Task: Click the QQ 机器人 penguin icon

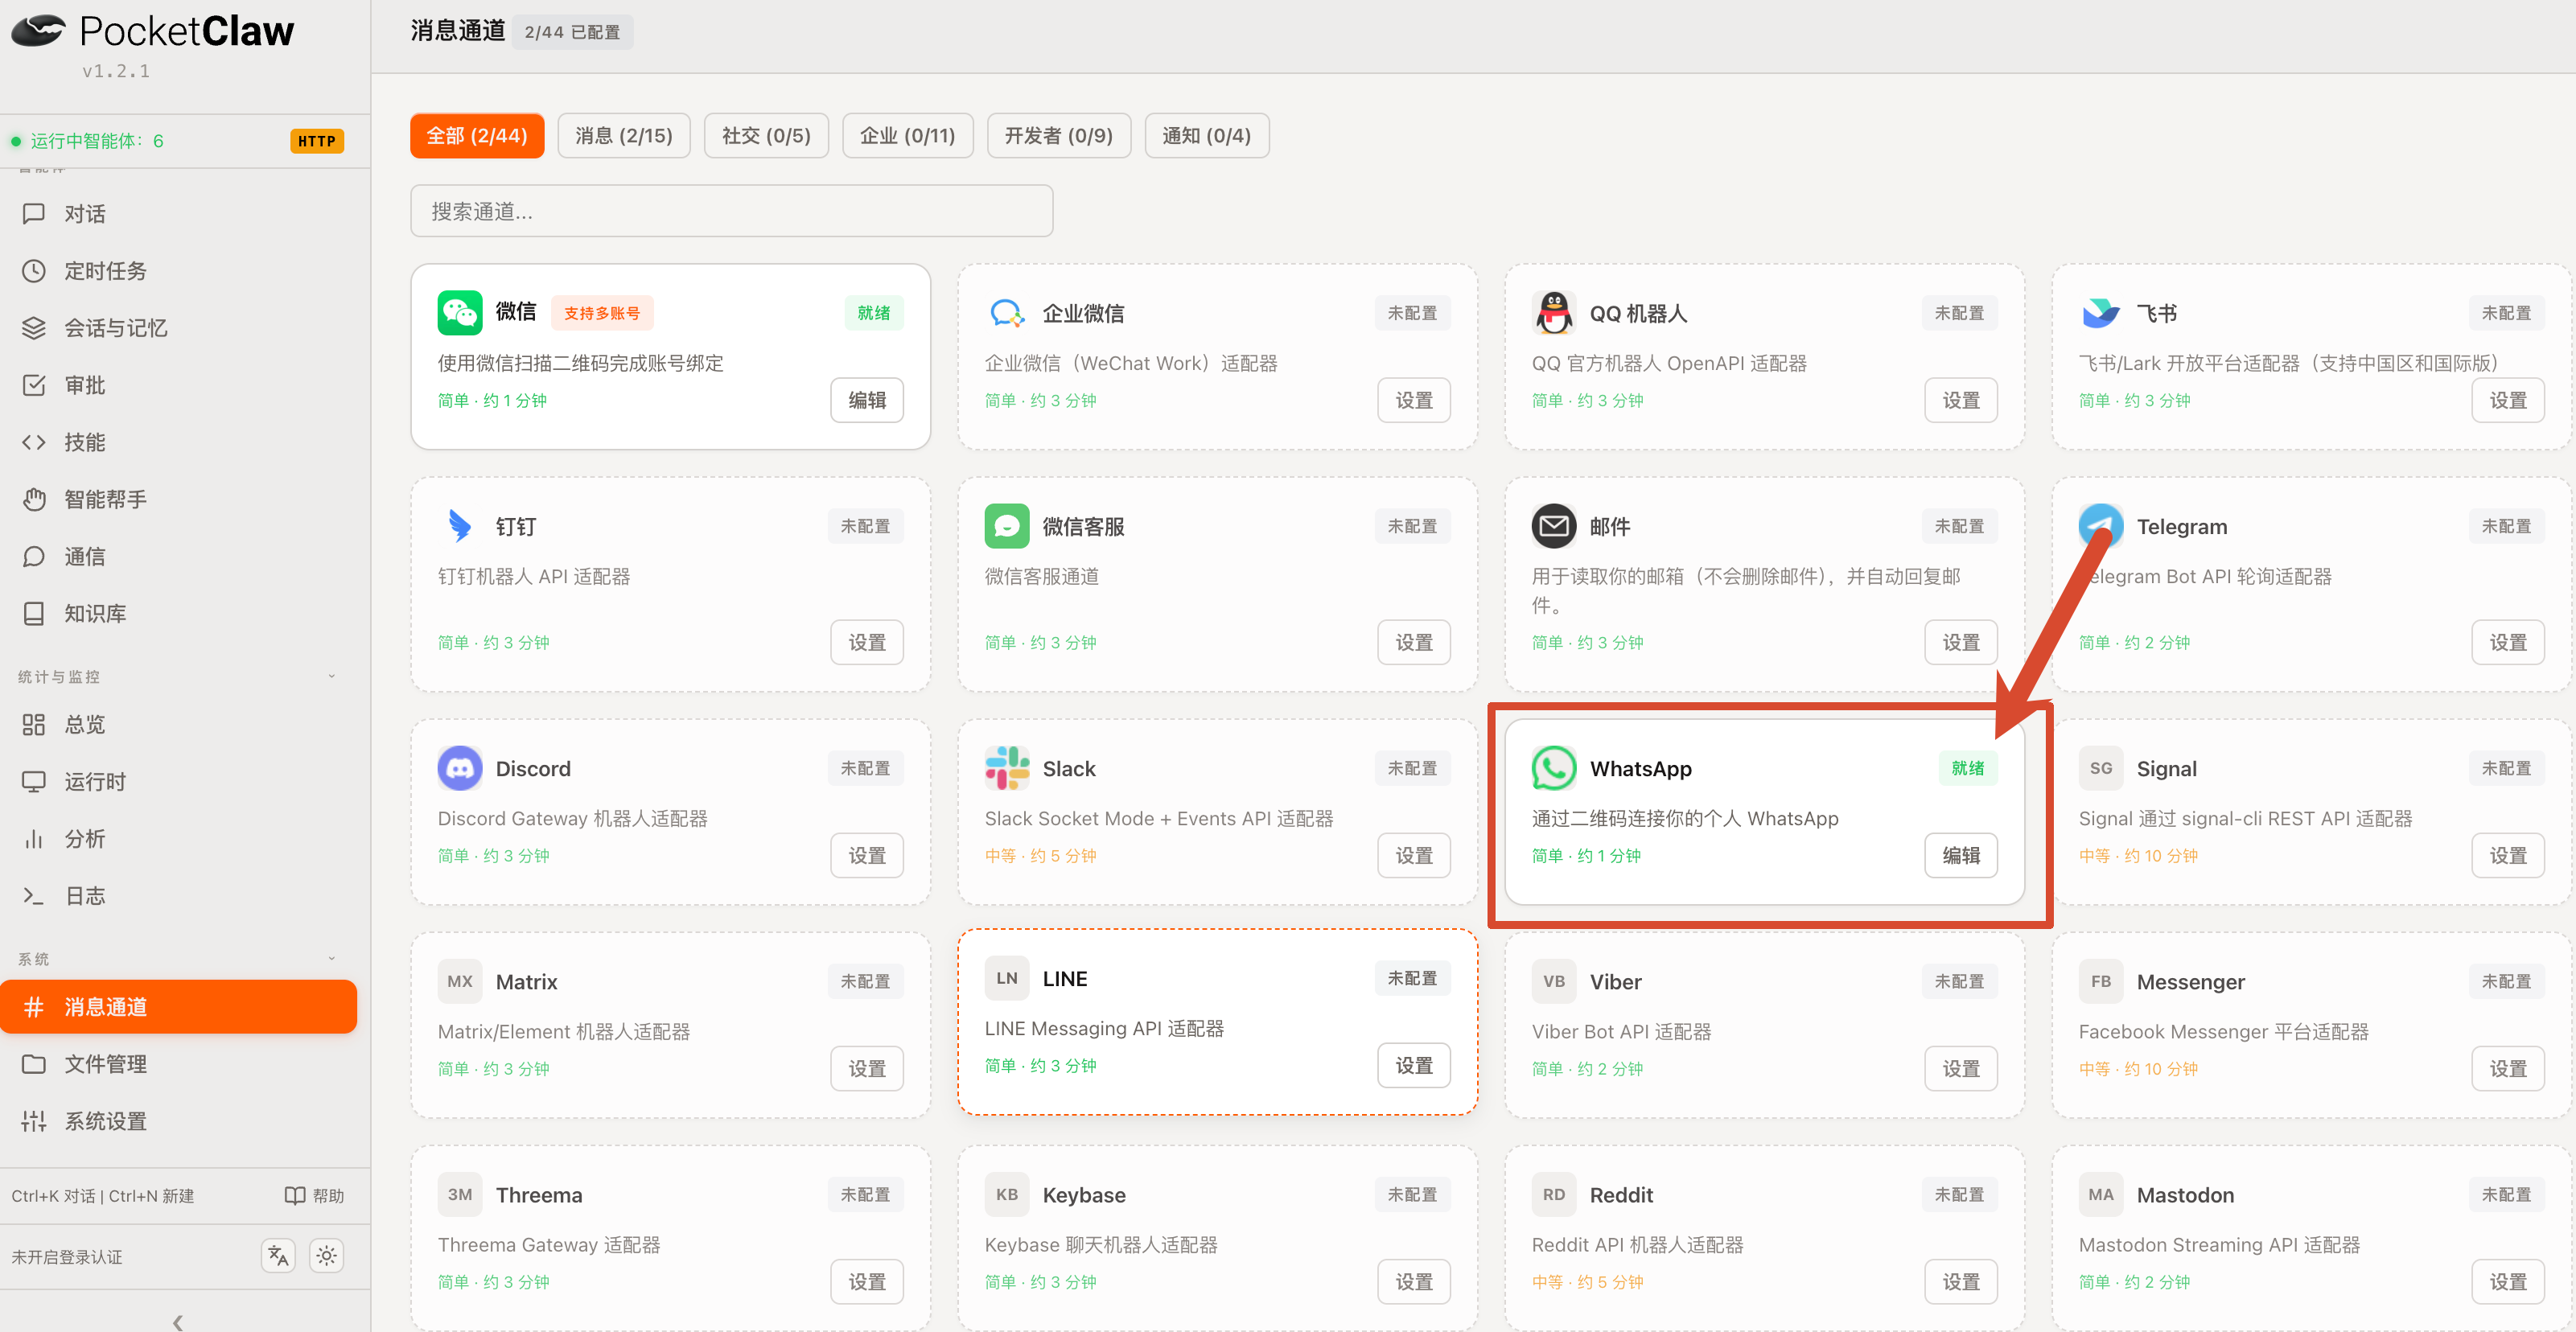Action: click(x=1553, y=313)
